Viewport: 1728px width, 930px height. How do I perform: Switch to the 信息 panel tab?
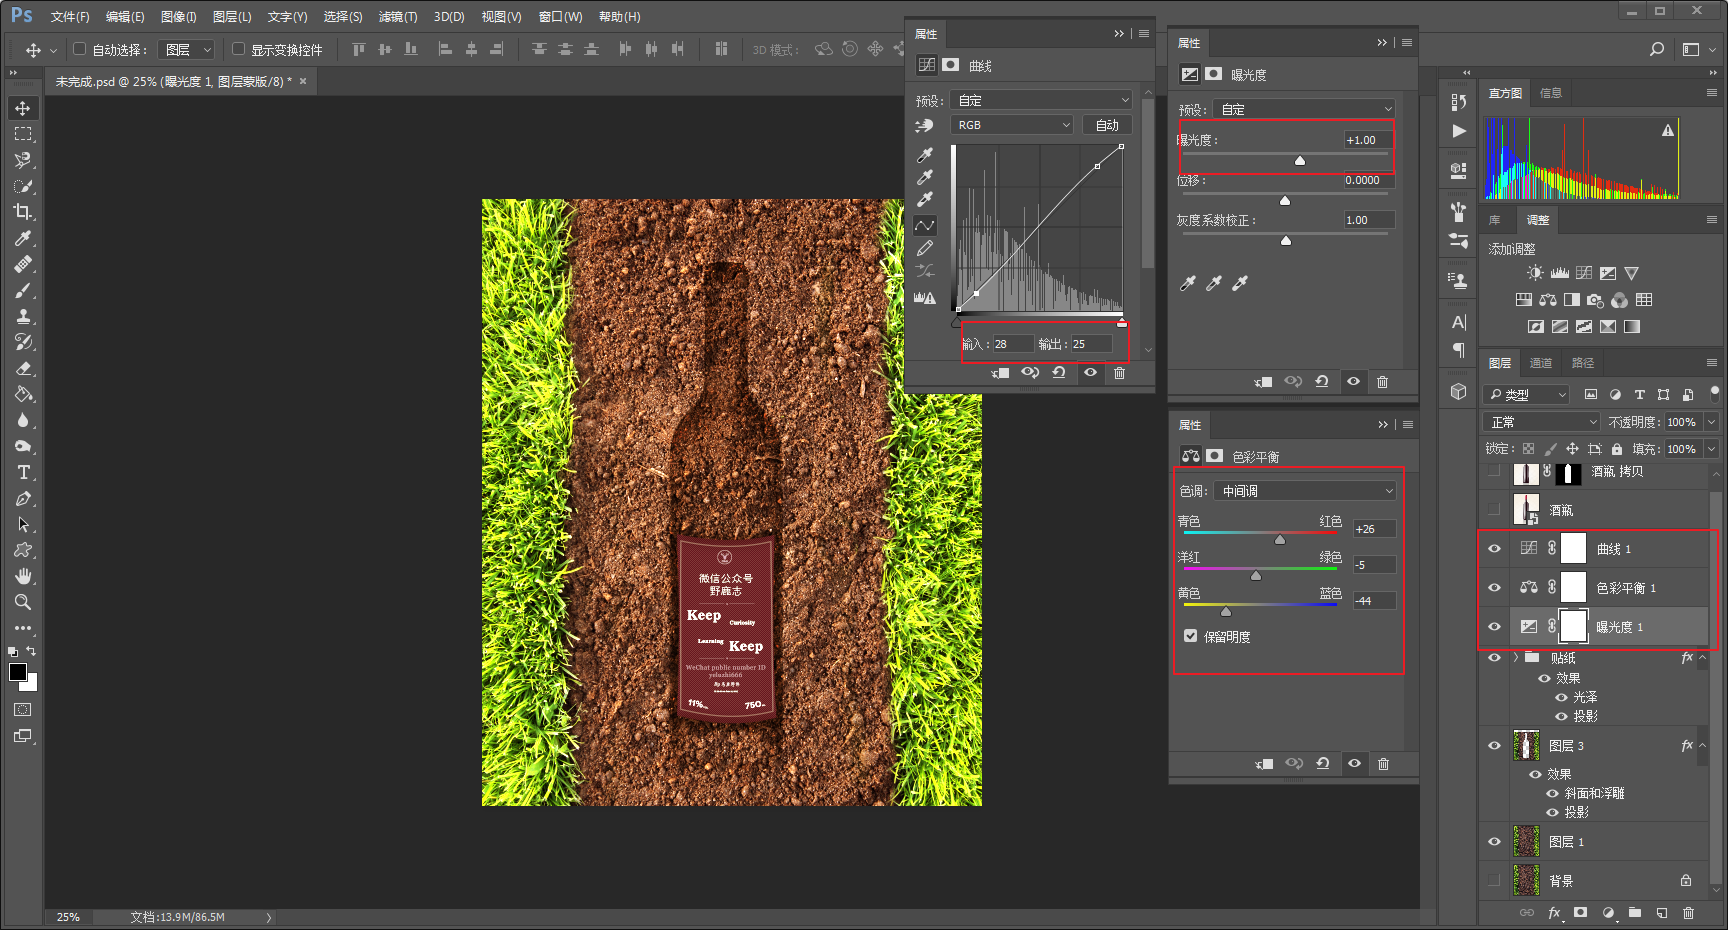1551,93
